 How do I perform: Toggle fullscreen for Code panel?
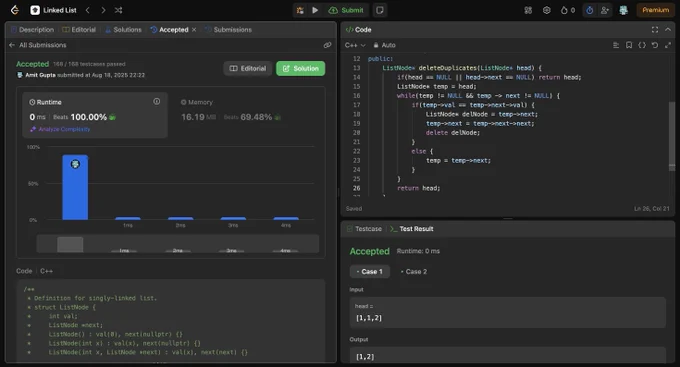point(655,29)
